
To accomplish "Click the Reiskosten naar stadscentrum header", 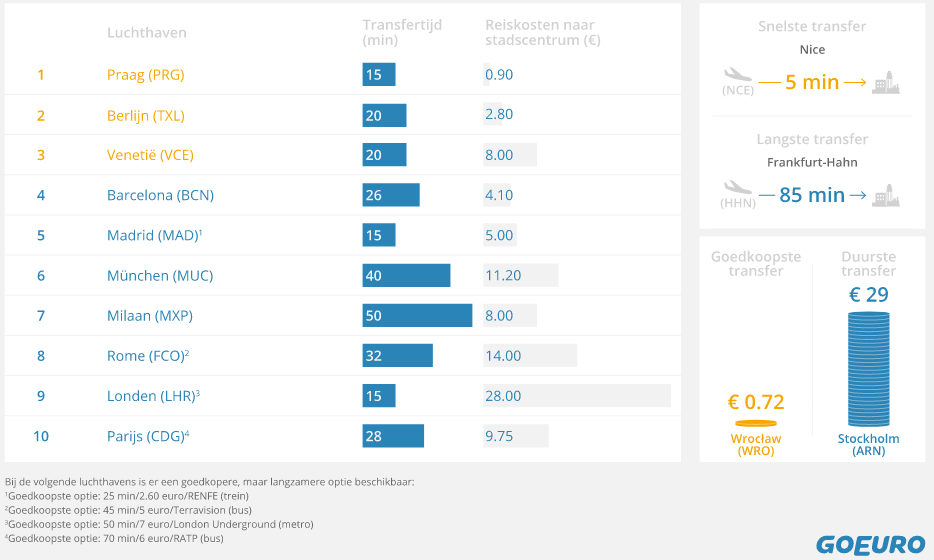I will [x=542, y=32].
